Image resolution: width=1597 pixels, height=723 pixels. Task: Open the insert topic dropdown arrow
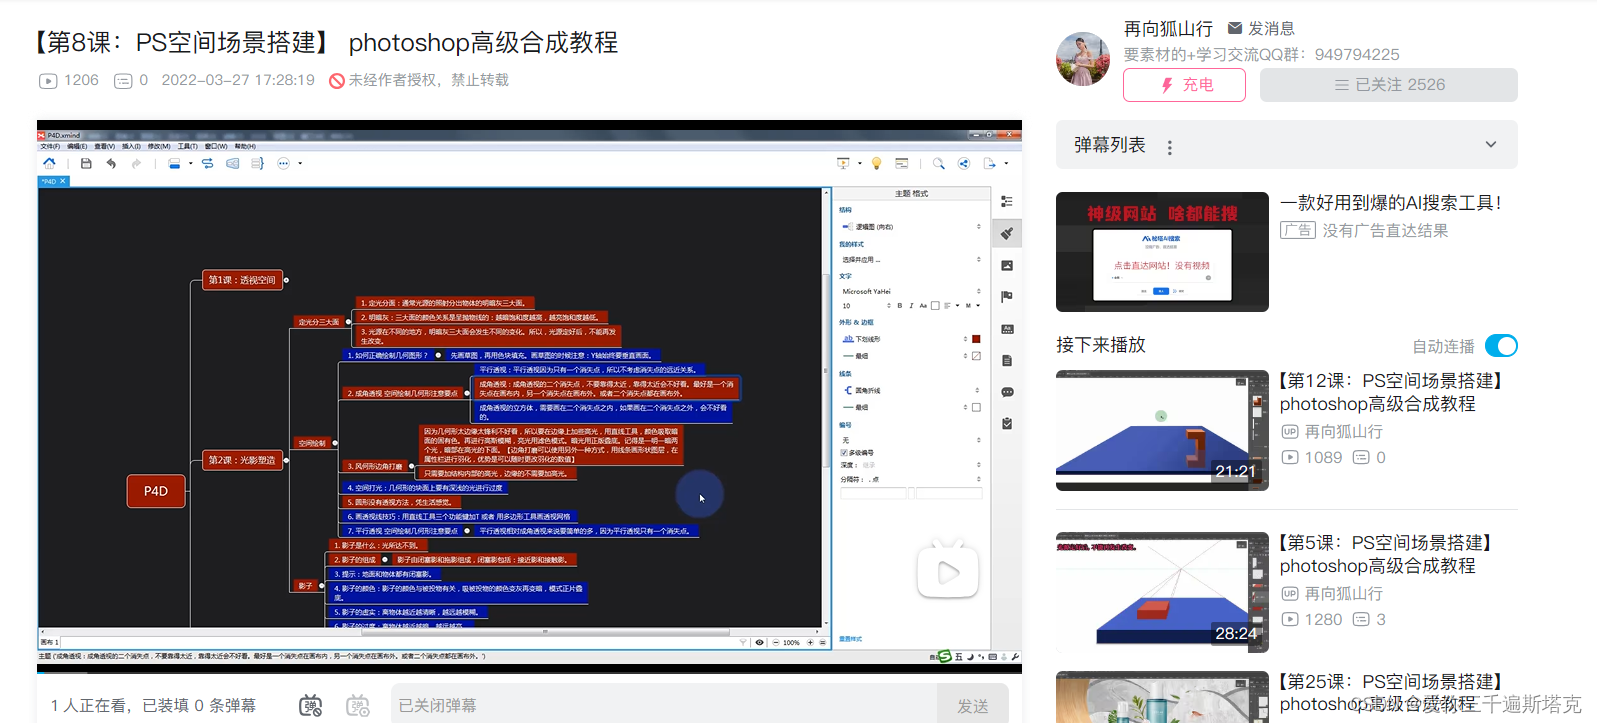point(190,164)
